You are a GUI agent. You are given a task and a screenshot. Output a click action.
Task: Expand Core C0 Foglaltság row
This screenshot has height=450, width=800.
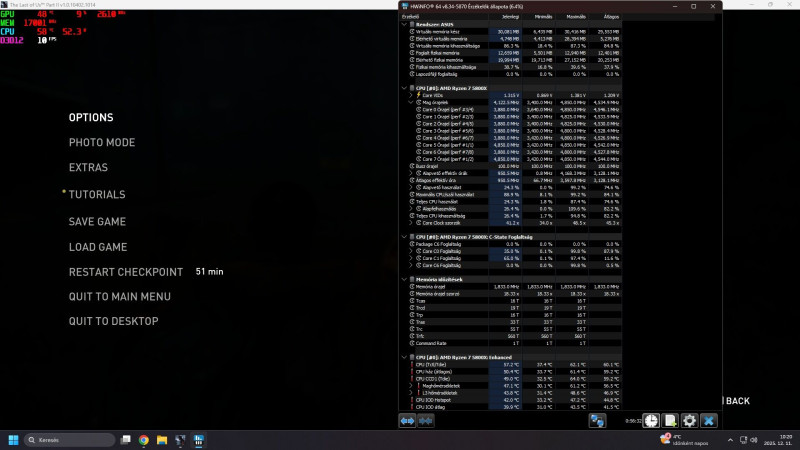411,251
